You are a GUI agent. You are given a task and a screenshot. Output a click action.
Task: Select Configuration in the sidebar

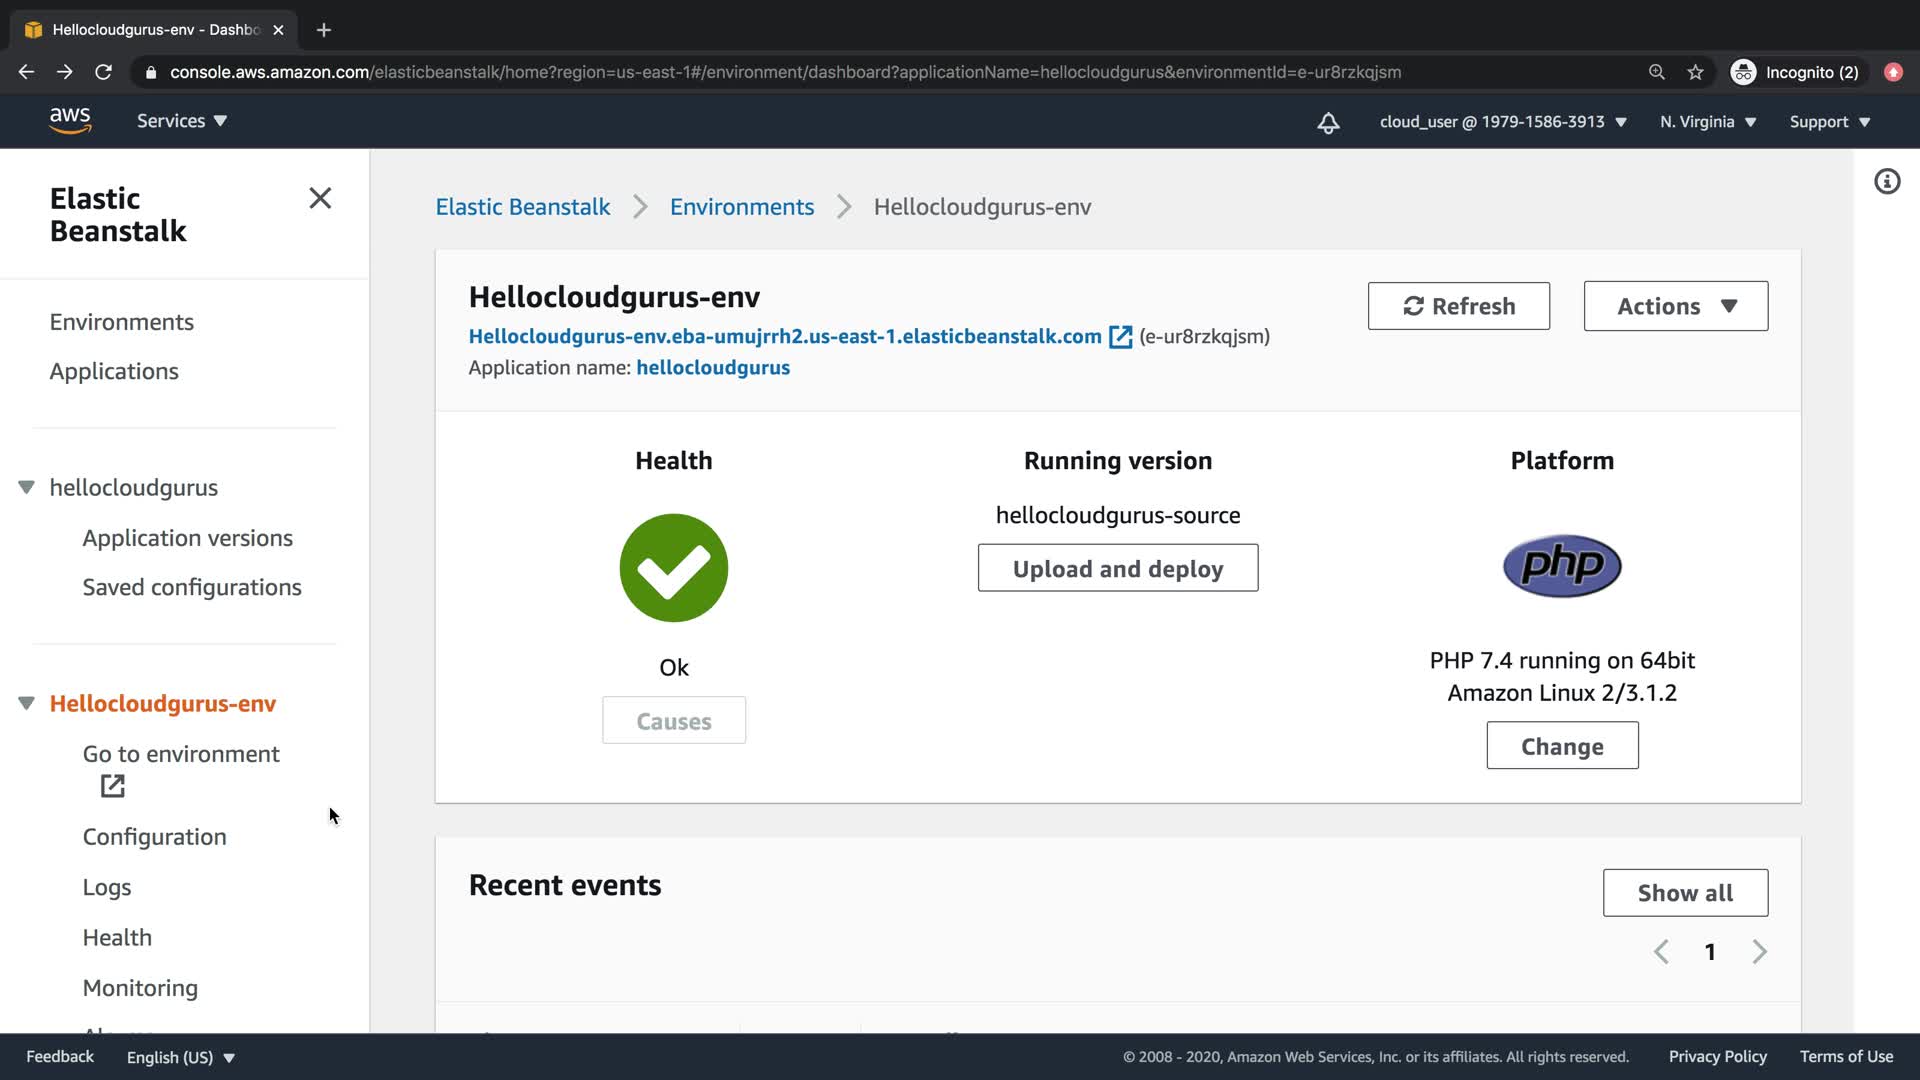click(154, 837)
